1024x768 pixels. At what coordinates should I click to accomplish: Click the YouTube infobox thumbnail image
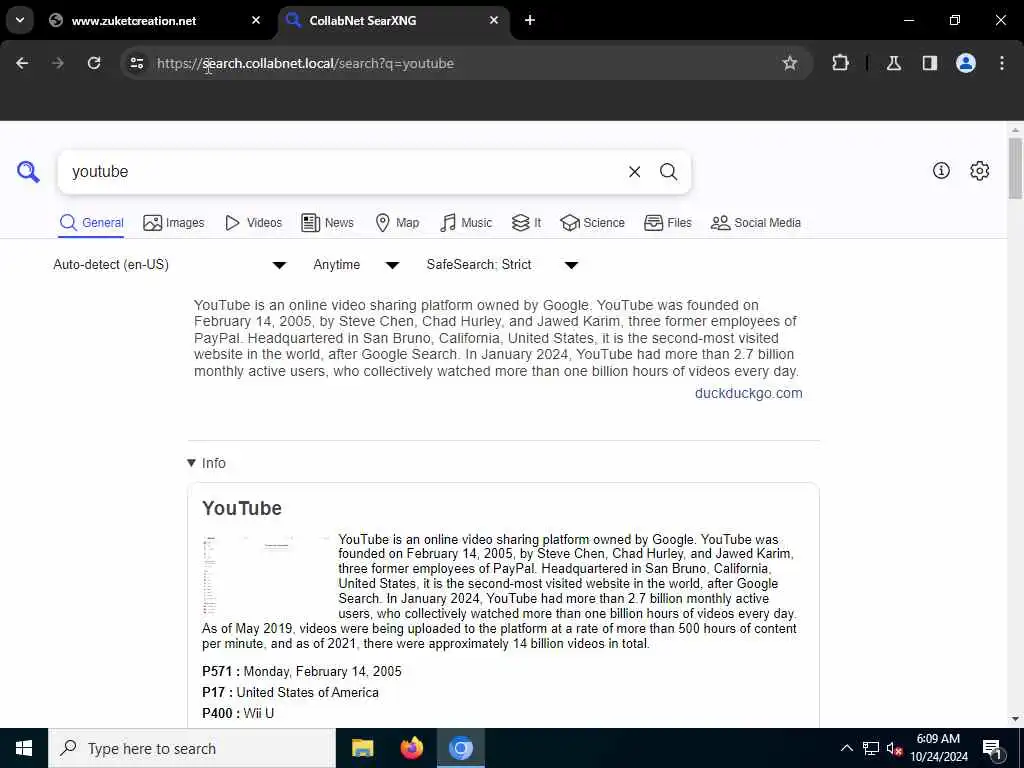click(266, 575)
